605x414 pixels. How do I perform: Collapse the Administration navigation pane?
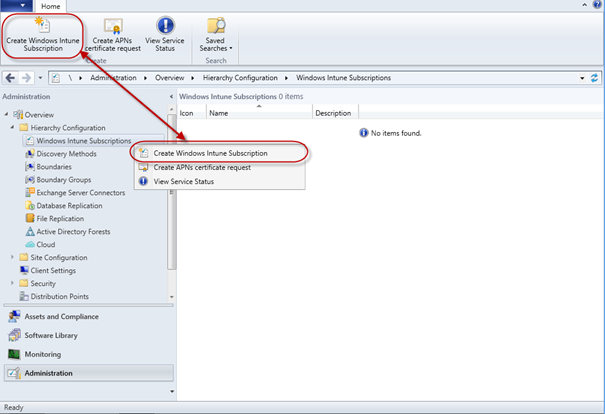(x=171, y=96)
